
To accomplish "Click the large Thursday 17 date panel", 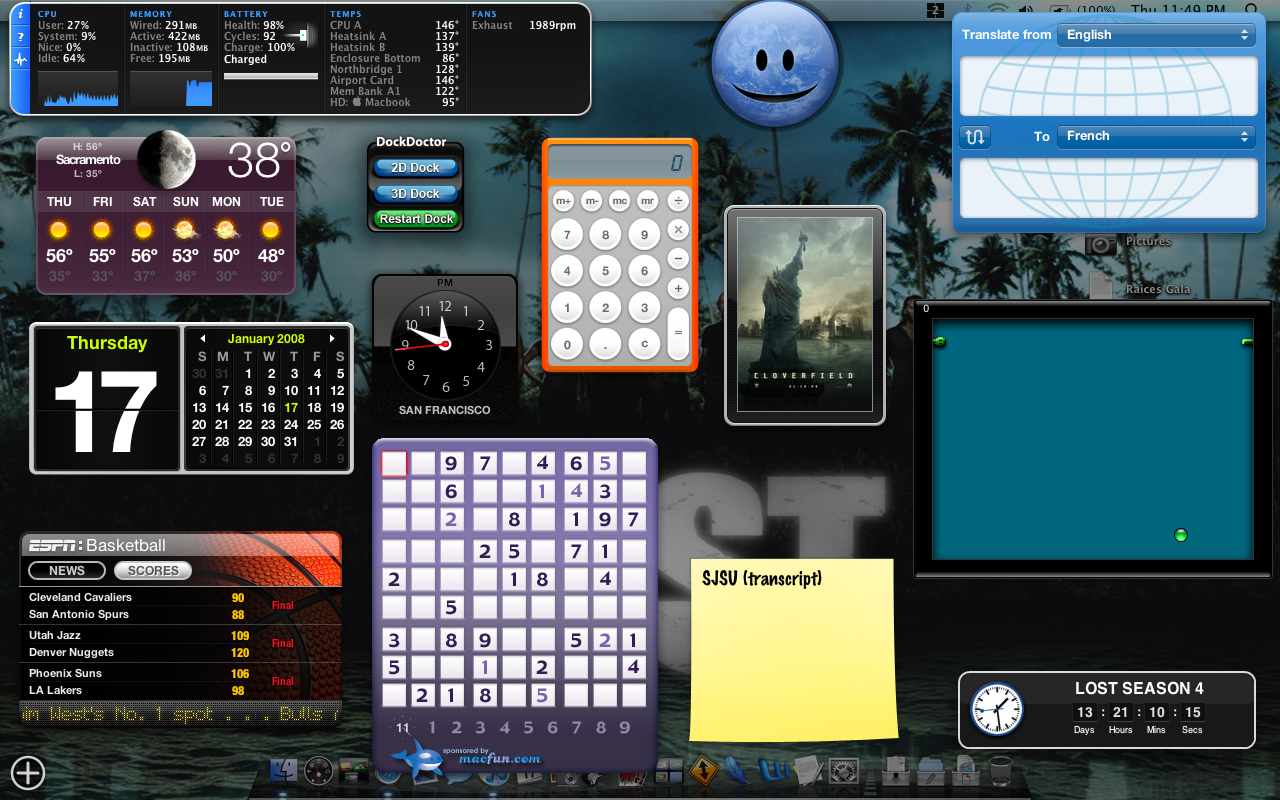I will [x=107, y=398].
